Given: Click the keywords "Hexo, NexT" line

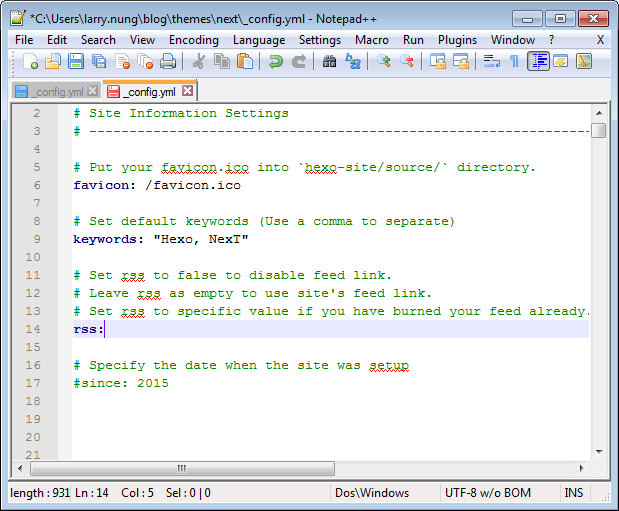Looking at the screenshot, I should [161, 239].
